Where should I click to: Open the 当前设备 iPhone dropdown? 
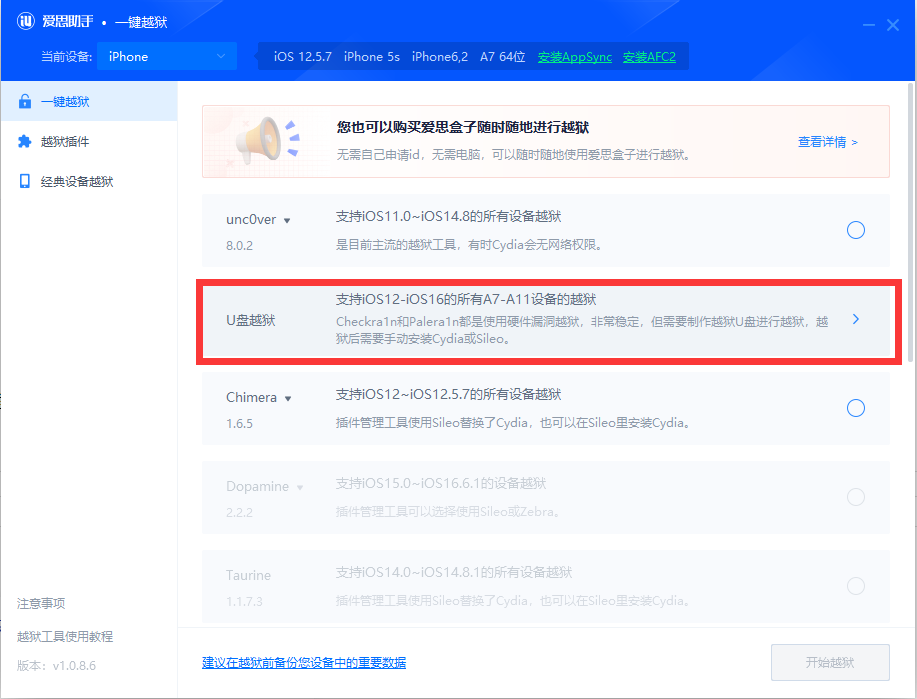(165, 56)
